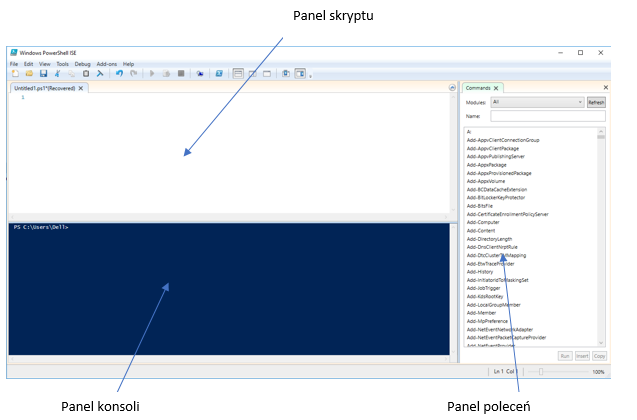Click the Copy toolbar icon
Image resolution: width=637 pixels, height=420 pixels.
tap(72, 74)
